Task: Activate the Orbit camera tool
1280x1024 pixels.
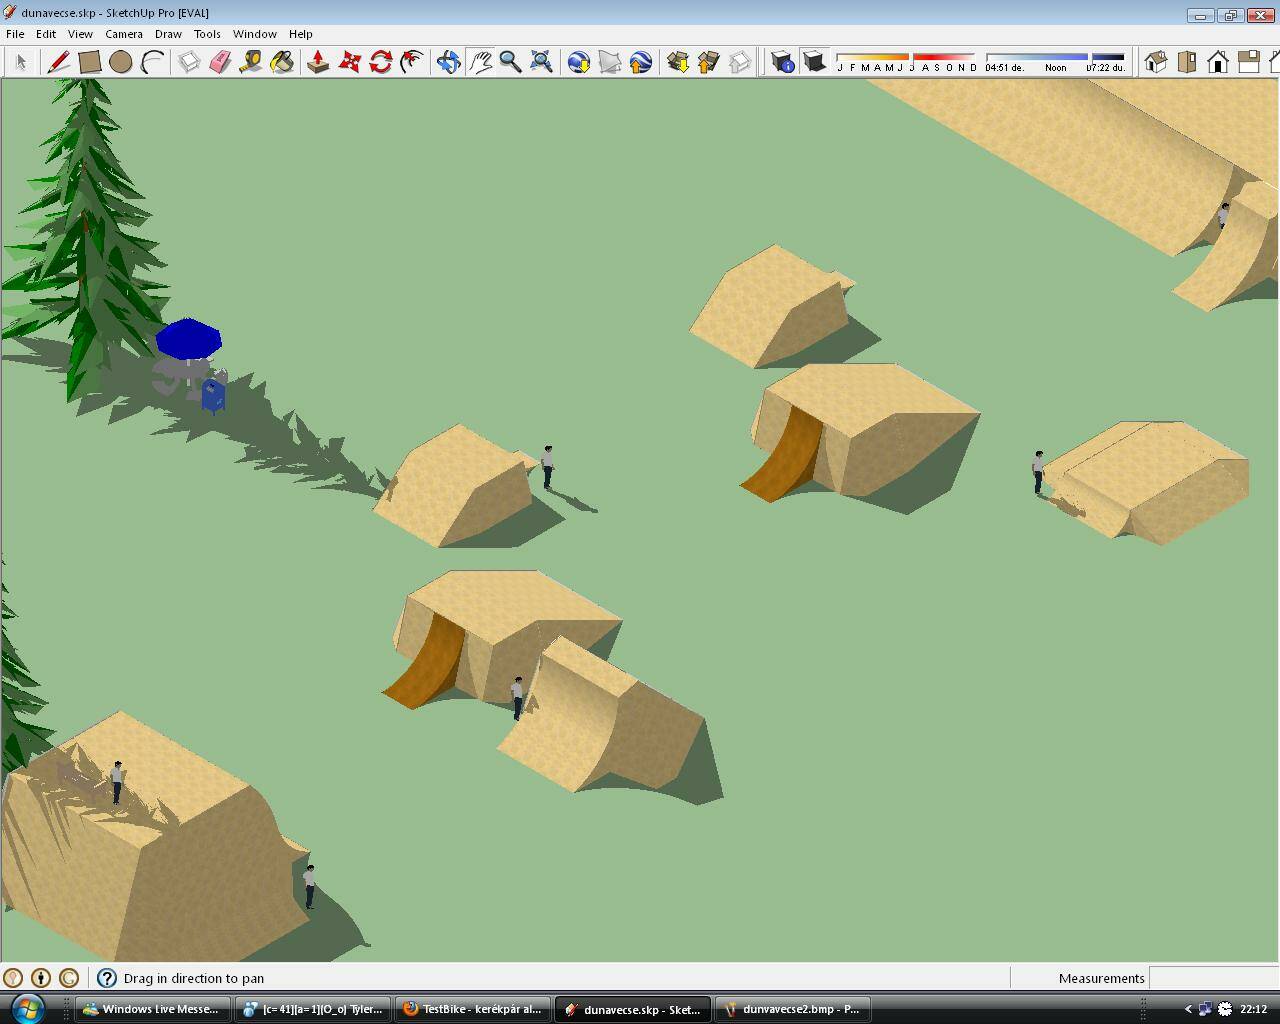Action: coord(448,62)
